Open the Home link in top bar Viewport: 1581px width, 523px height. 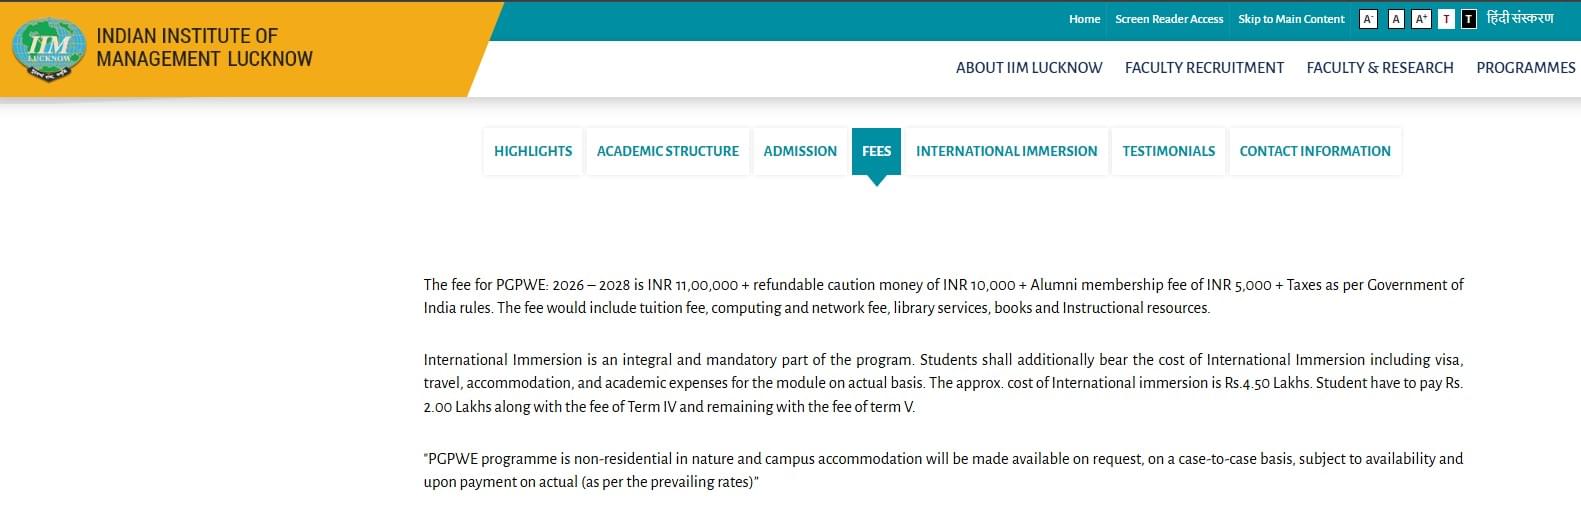(1084, 19)
